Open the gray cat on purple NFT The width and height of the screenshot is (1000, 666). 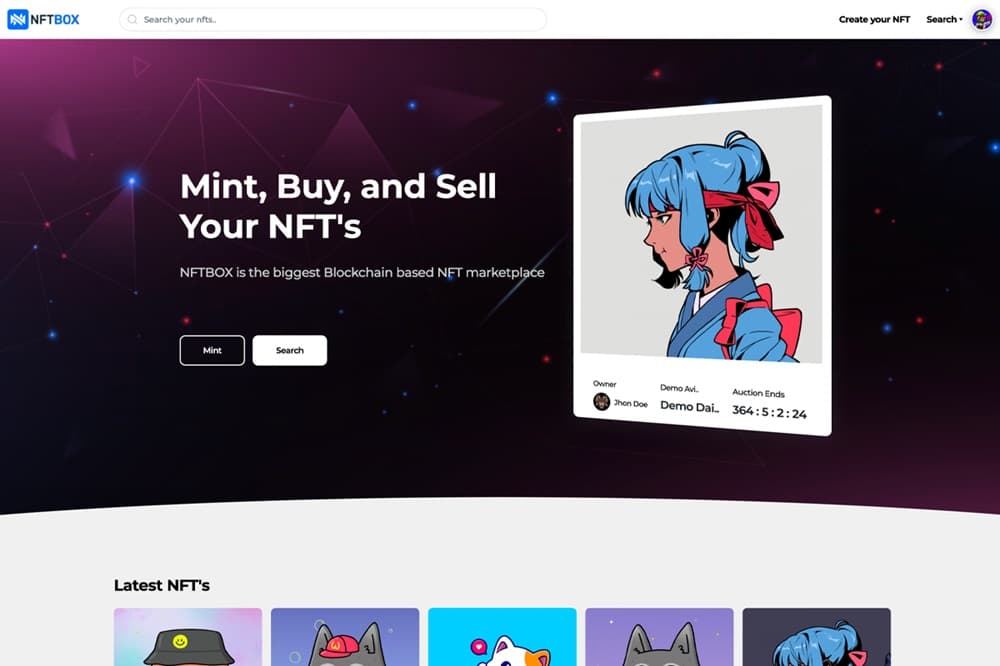pyautogui.click(x=659, y=637)
